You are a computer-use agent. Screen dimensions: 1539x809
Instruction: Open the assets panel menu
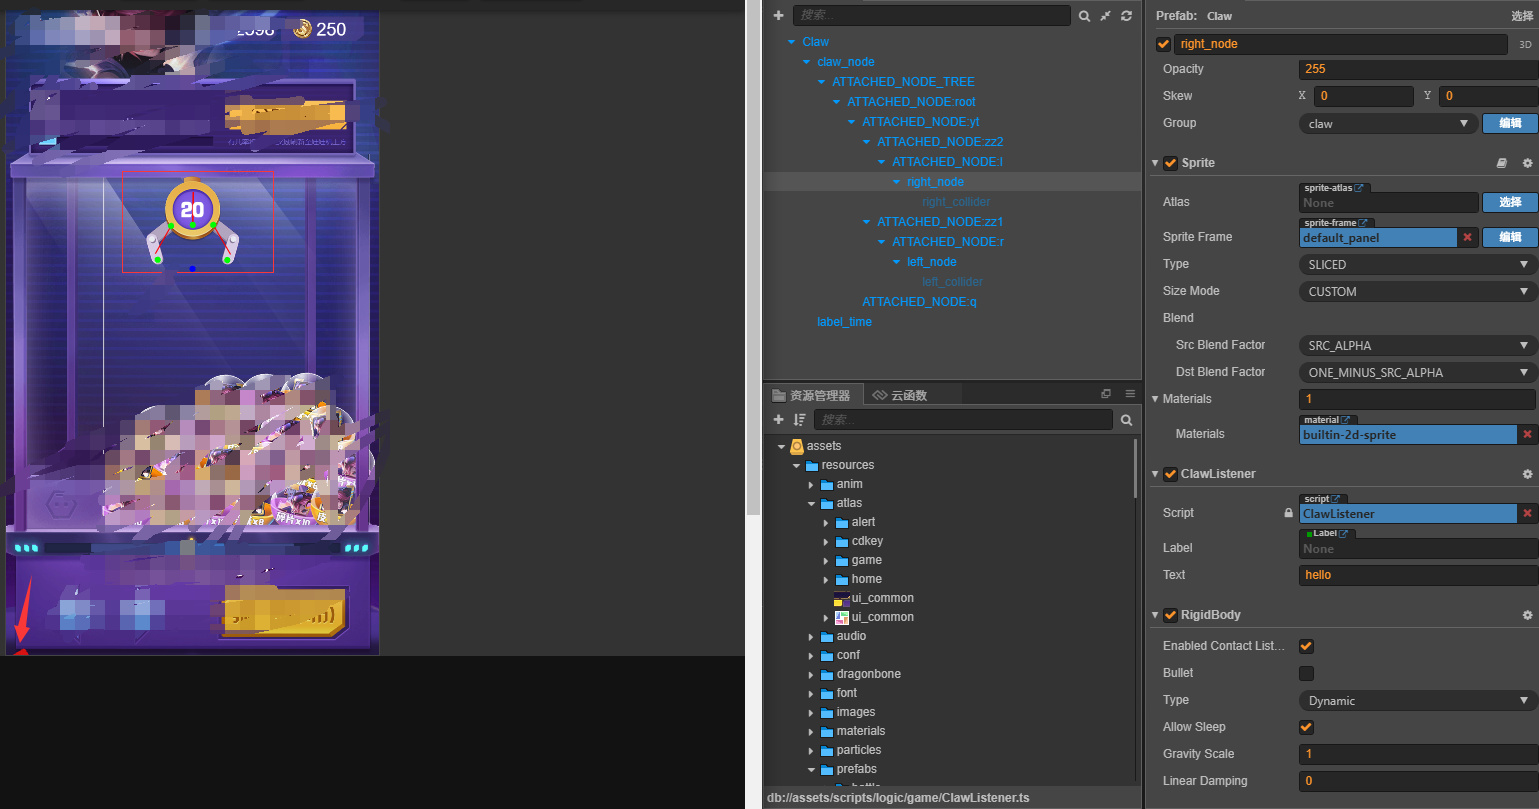[1130, 394]
